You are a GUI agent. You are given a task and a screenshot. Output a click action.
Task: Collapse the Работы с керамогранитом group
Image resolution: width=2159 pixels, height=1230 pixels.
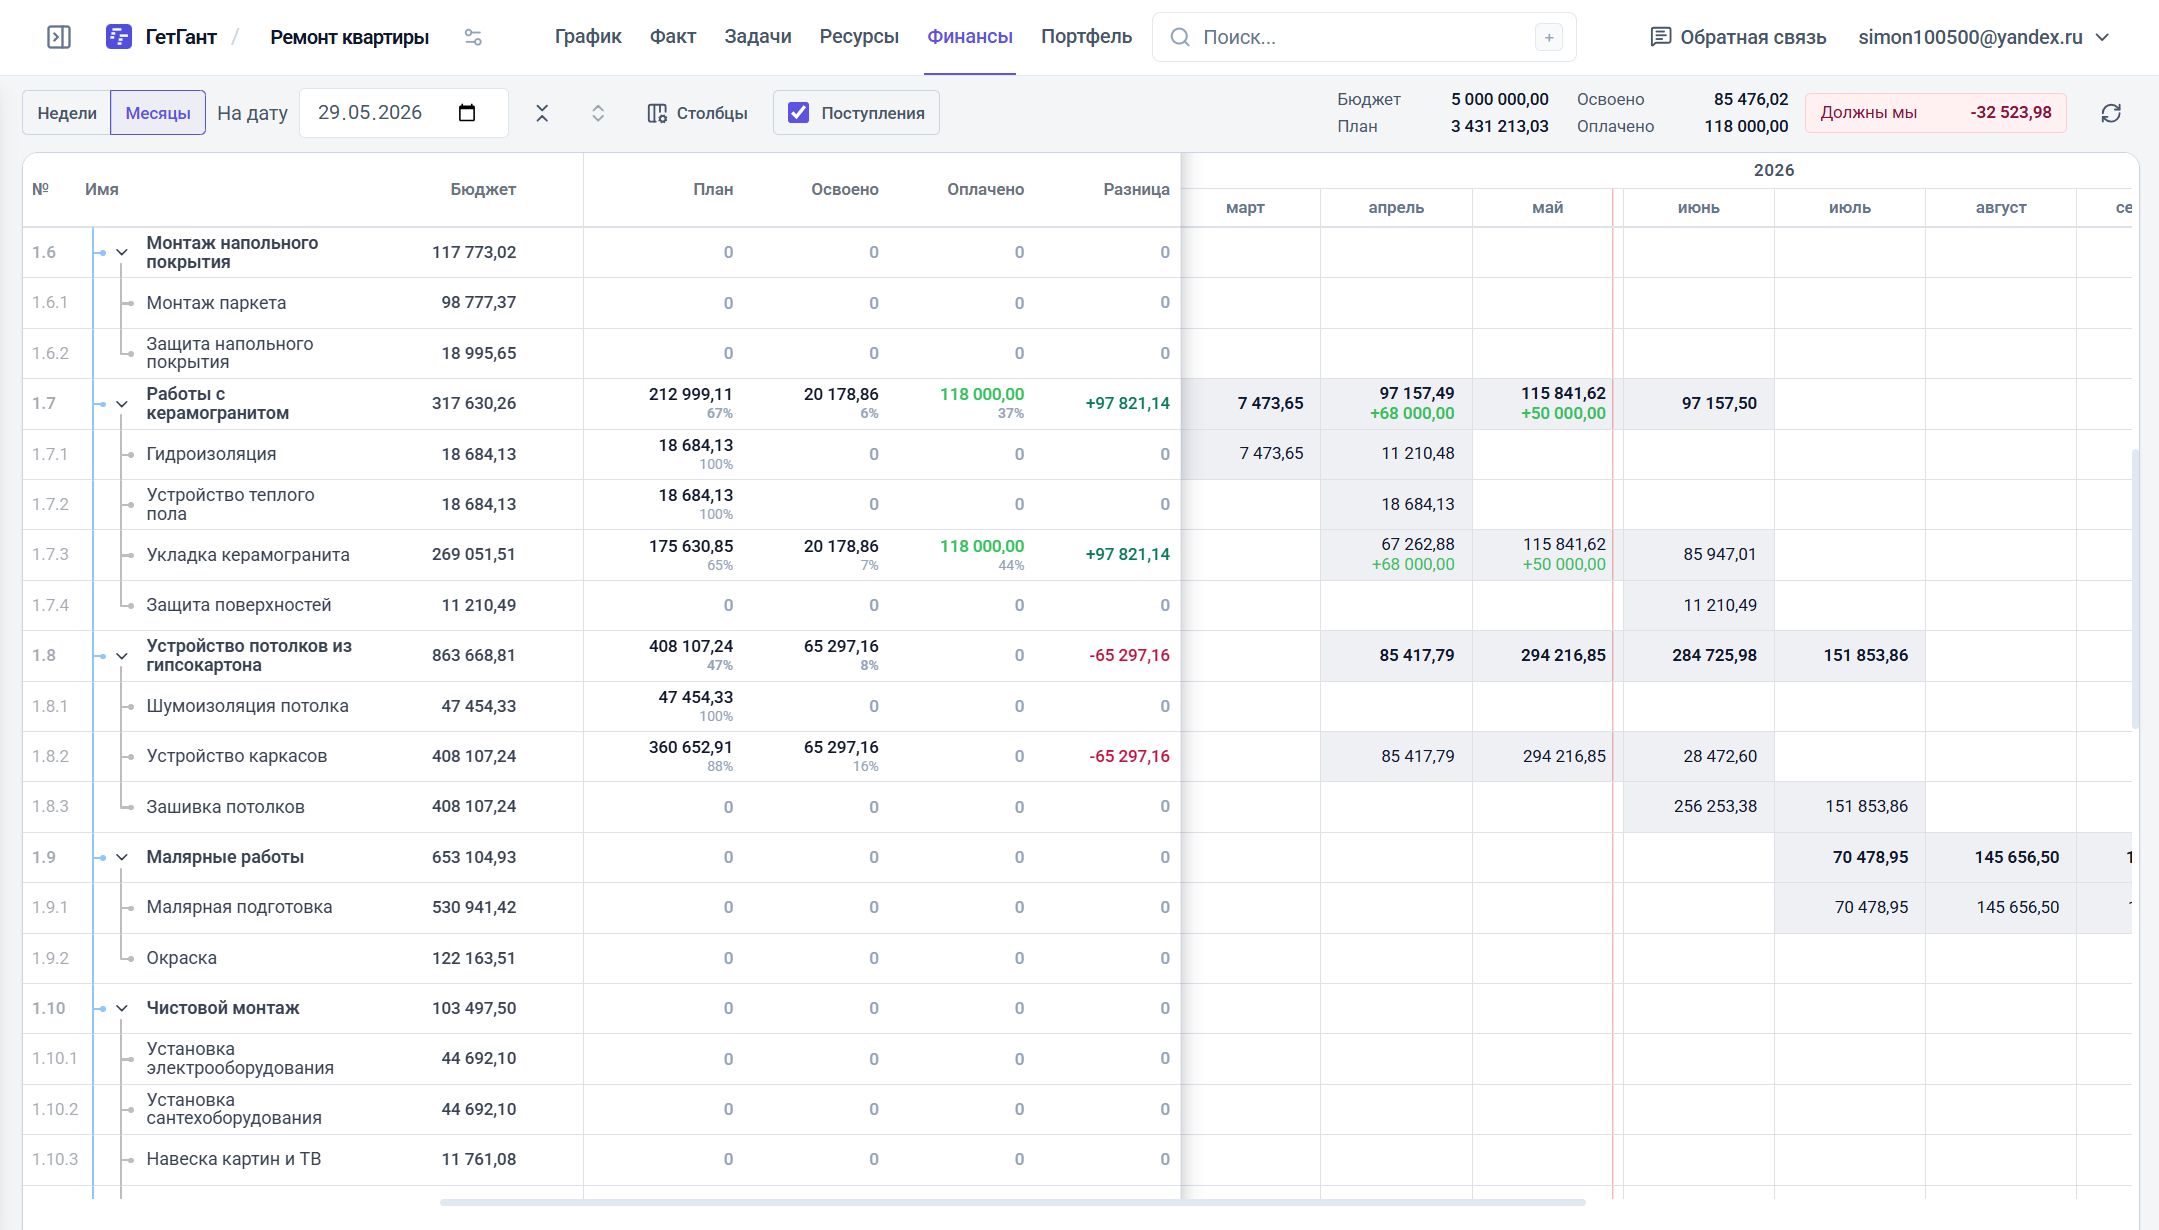(122, 404)
